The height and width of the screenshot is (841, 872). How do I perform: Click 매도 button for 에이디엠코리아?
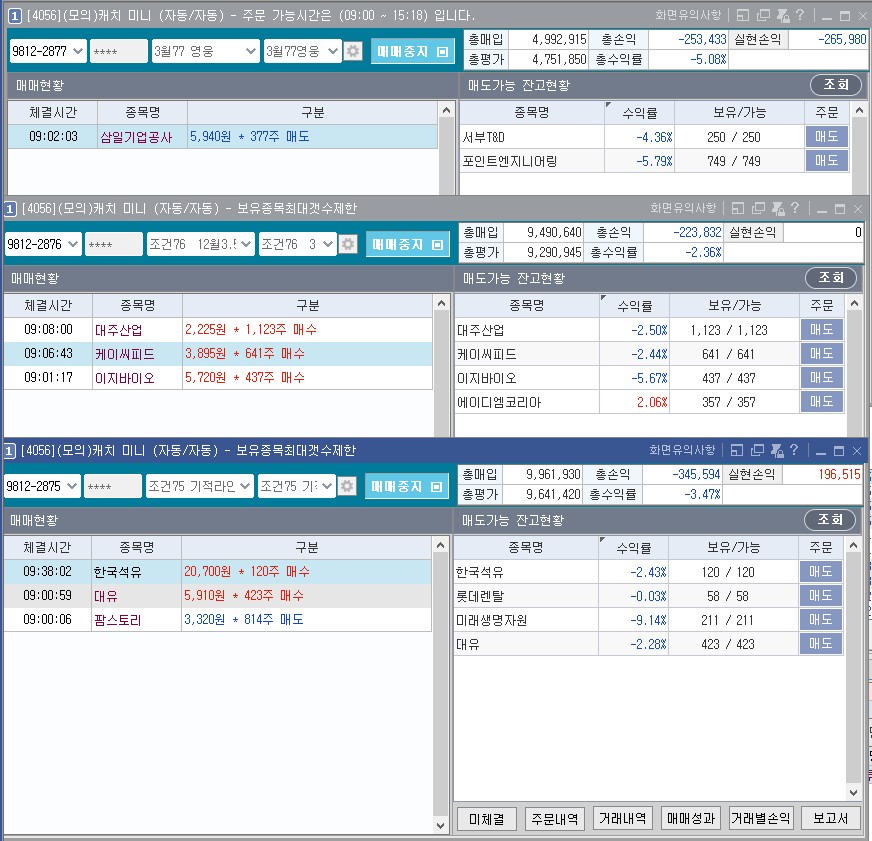pyautogui.click(x=822, y=402)
